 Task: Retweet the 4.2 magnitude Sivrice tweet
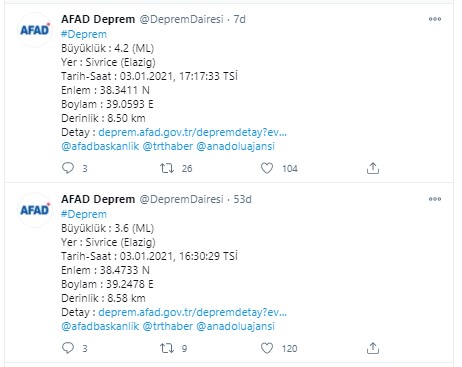167,168
